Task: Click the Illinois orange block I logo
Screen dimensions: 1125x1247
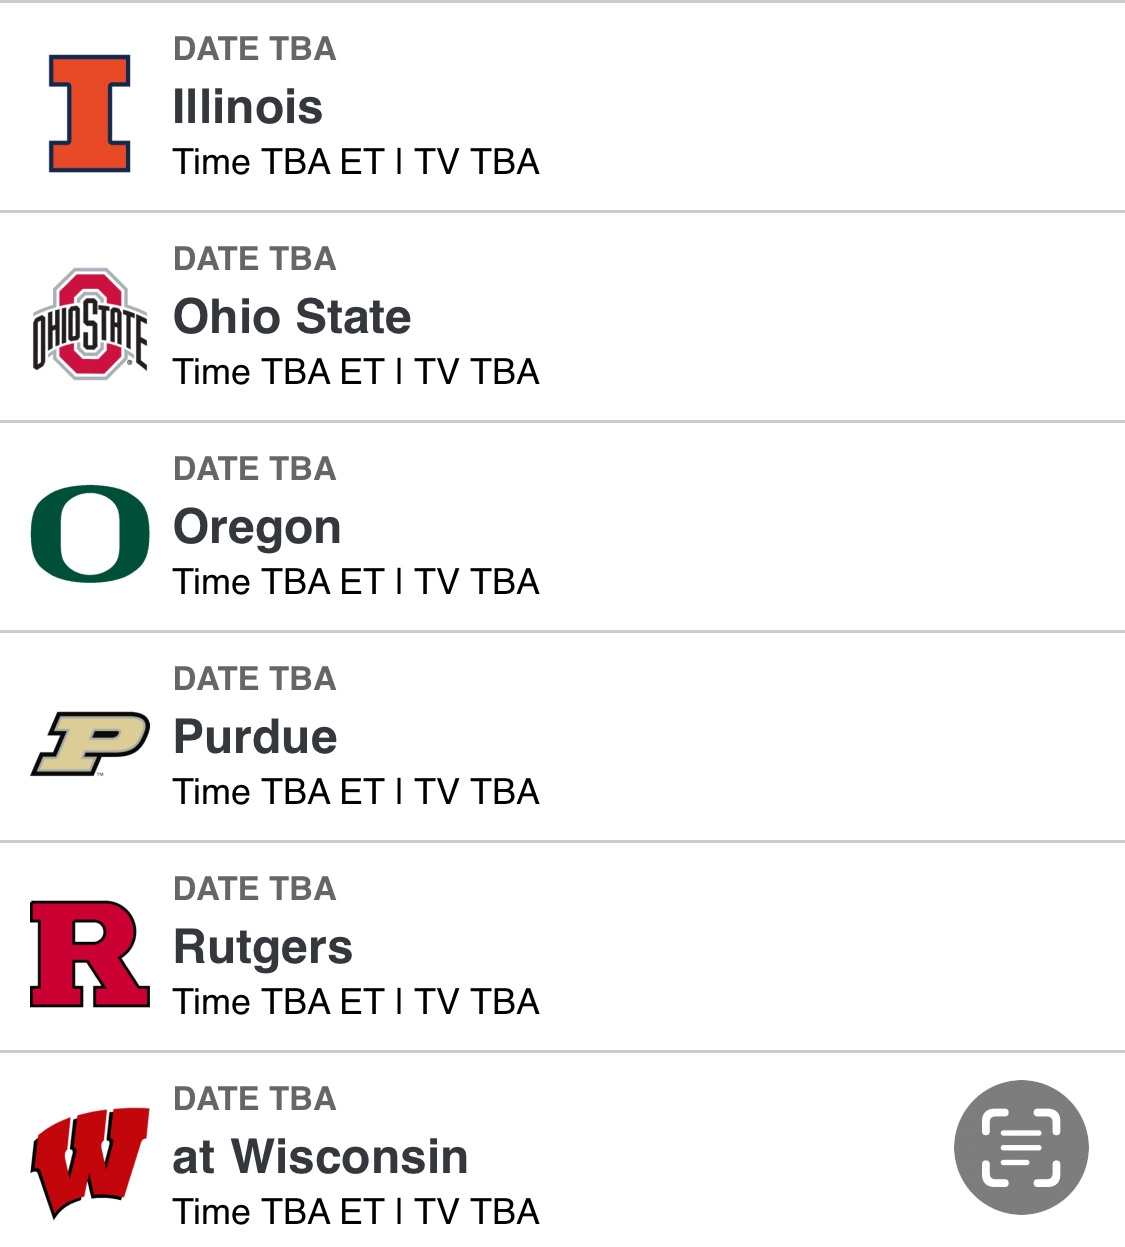Action: (x=90, y=113)
